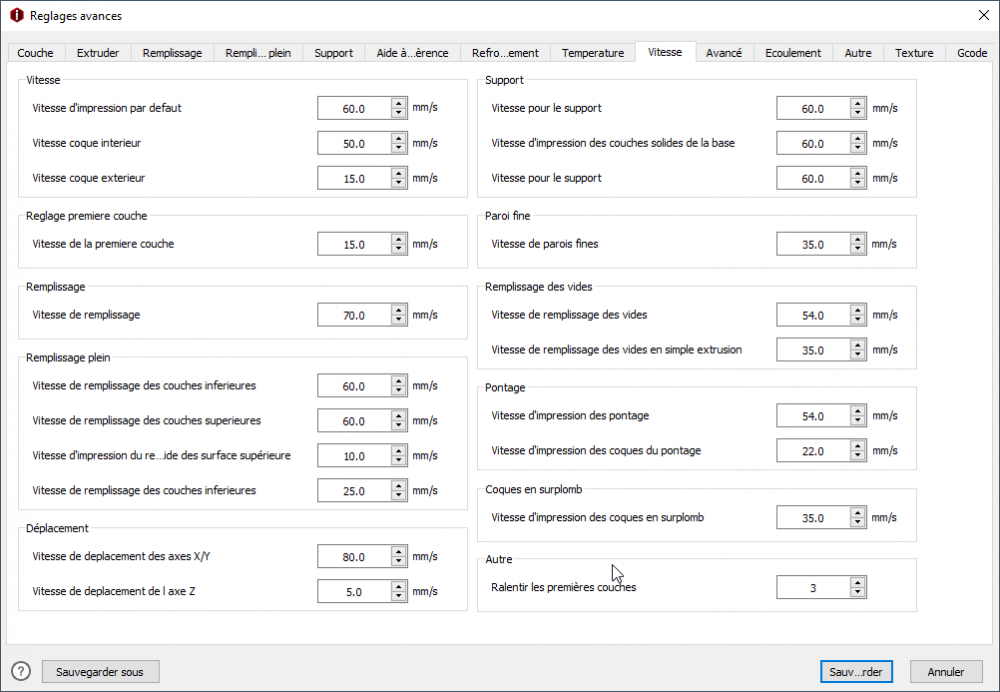Open the Temperature tab
The image size is (1000, 692).
coord(592,53)
